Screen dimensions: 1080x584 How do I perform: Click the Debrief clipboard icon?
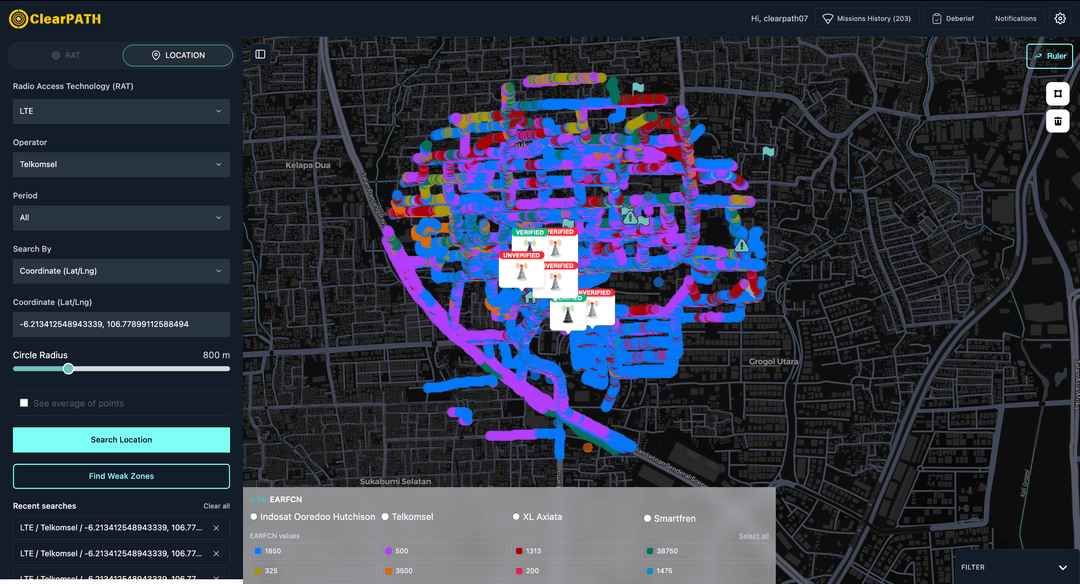(937, 19)
